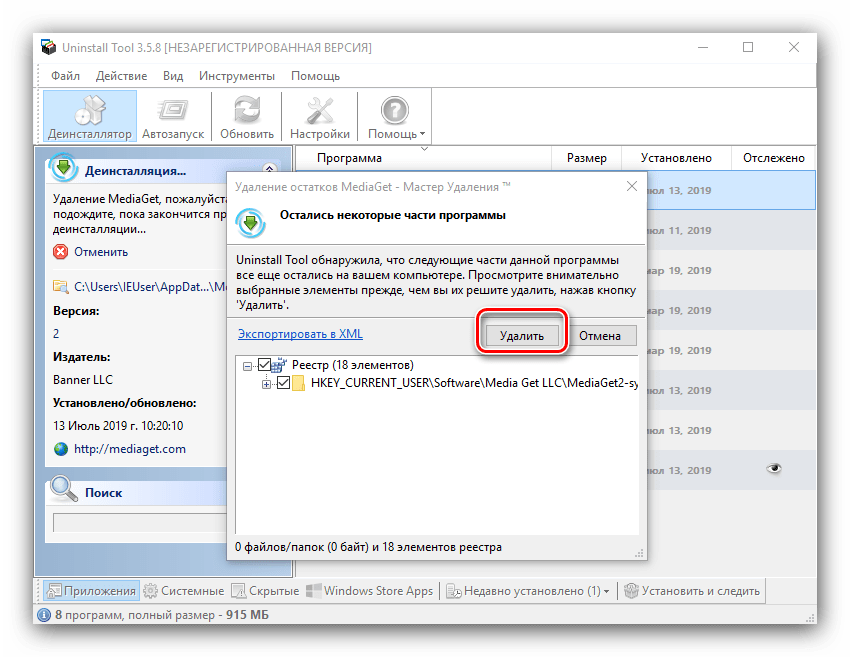The image size is (850, 657).
Task: Open the Вид menu
Action: tap(173, 76)
